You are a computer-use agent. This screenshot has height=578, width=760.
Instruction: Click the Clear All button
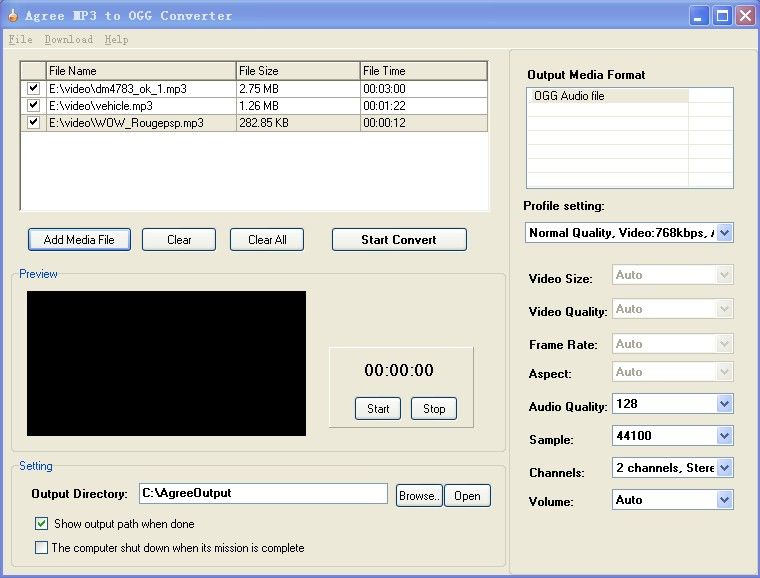pos(267,239)
